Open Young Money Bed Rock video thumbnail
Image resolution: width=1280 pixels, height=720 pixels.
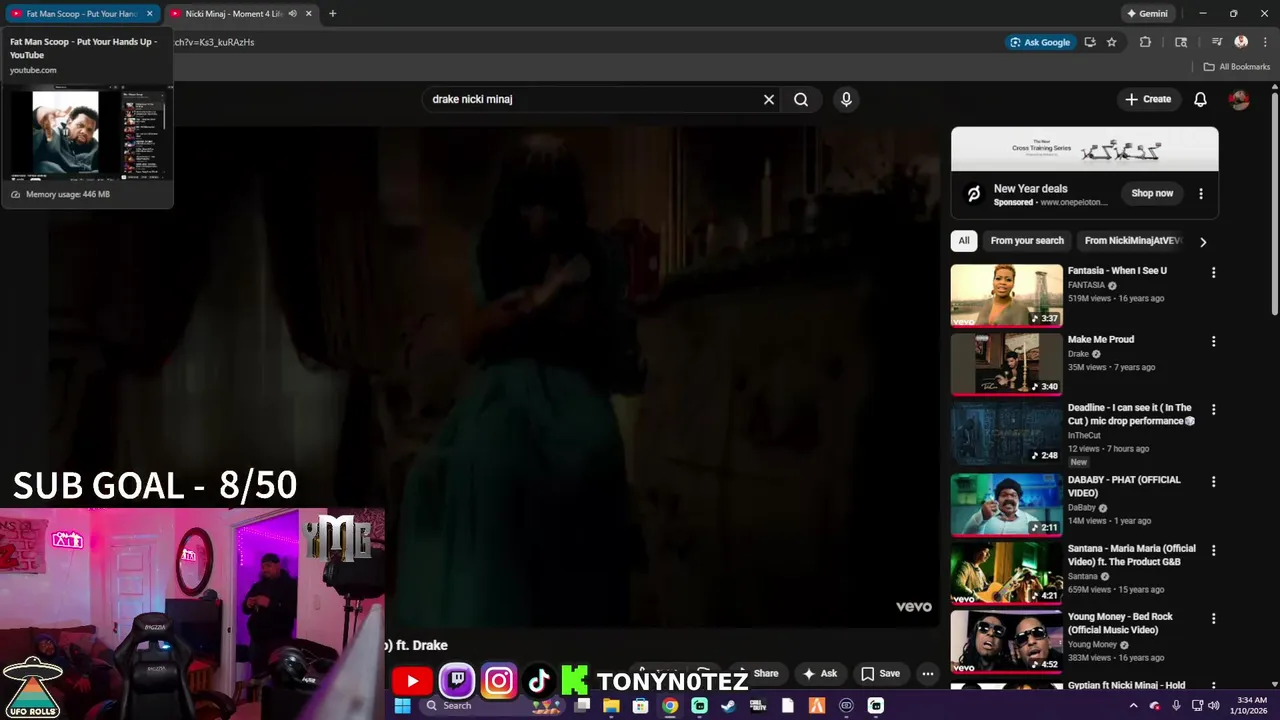[1006, 641]
